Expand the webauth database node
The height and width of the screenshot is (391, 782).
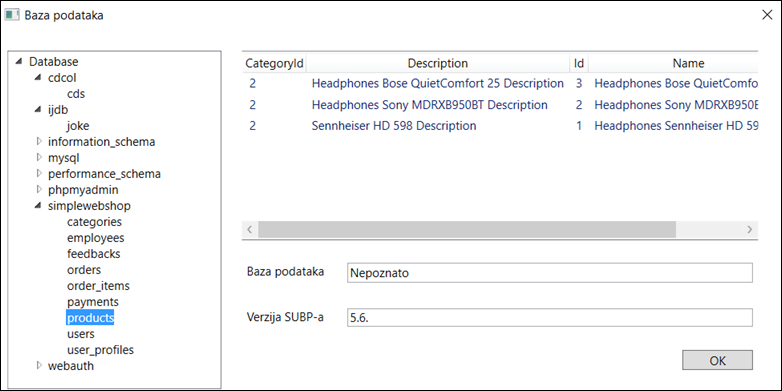click(x=39, y=366)
